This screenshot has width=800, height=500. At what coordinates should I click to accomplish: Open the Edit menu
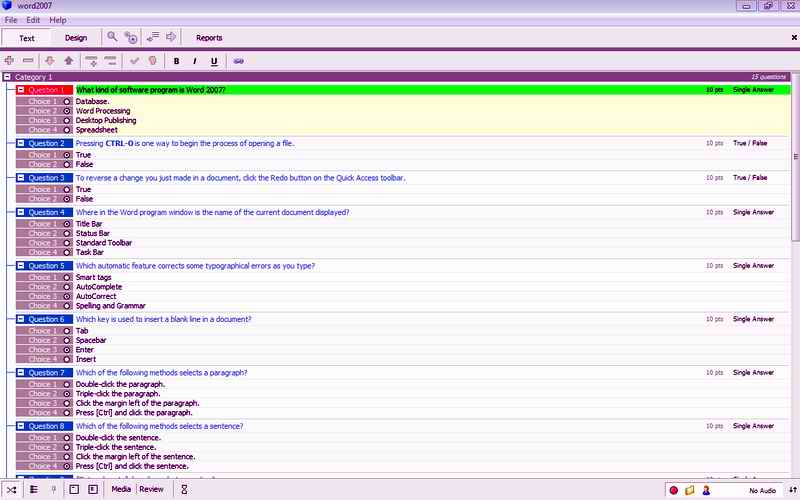point(33,20)
